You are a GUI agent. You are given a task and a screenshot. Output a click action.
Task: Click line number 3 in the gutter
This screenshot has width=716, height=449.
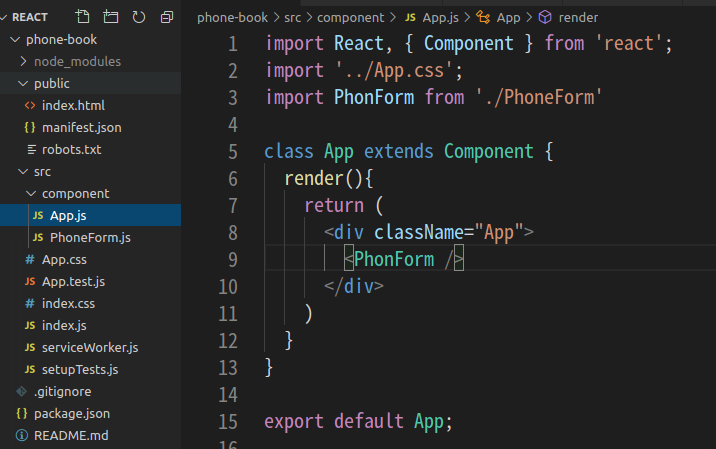click(233, 98)
